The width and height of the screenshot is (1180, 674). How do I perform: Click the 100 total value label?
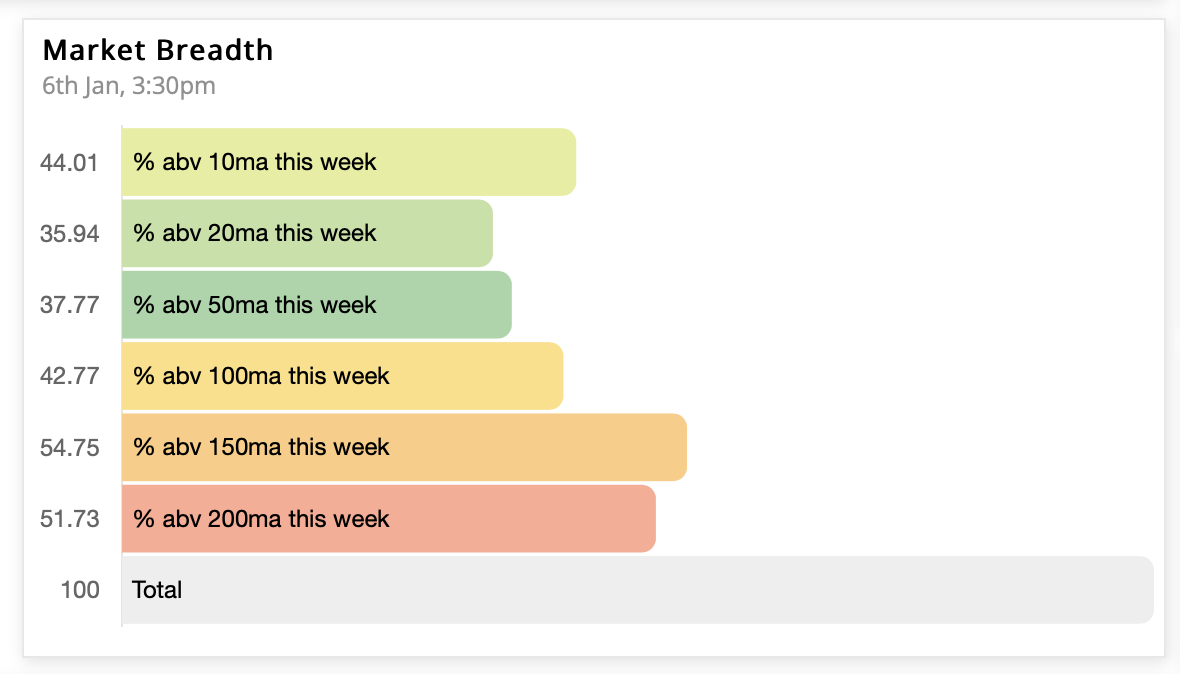click(x=80, y=590)
